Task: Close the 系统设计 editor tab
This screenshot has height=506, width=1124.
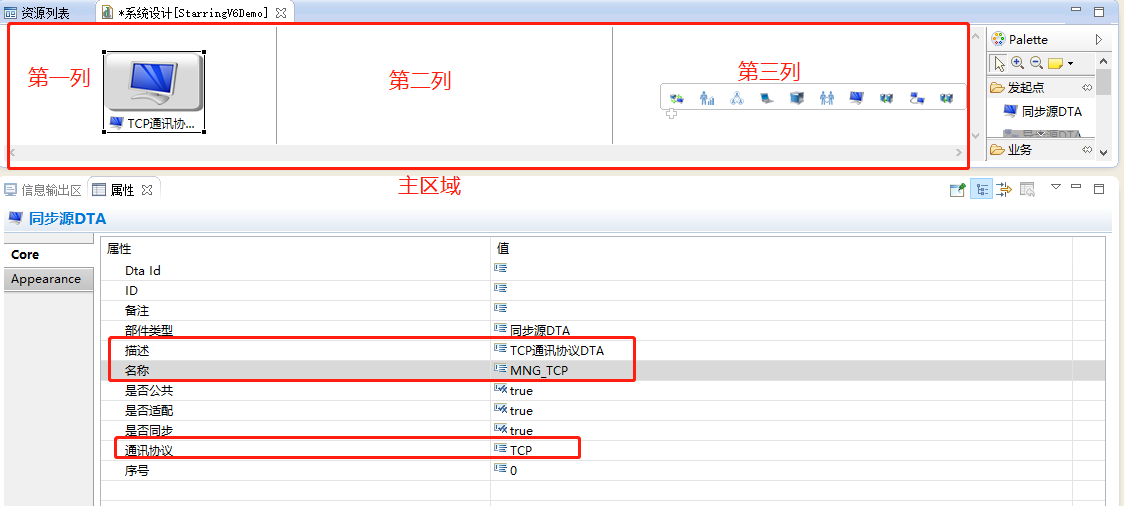Action: pos(281,13)
